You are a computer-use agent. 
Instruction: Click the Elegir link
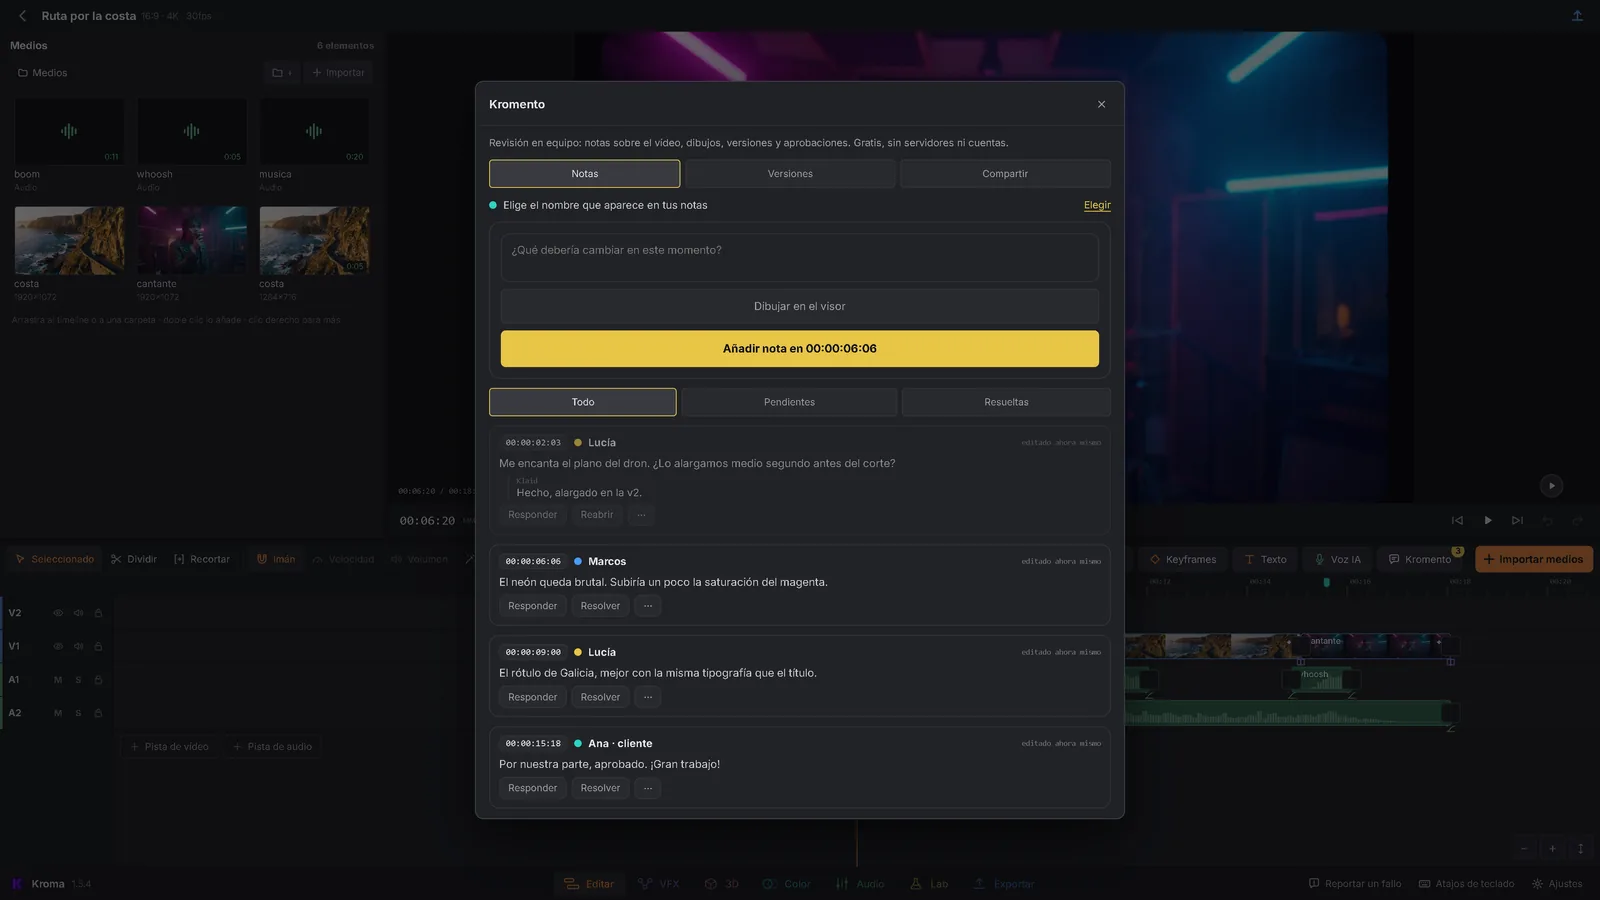point(1097,205)
